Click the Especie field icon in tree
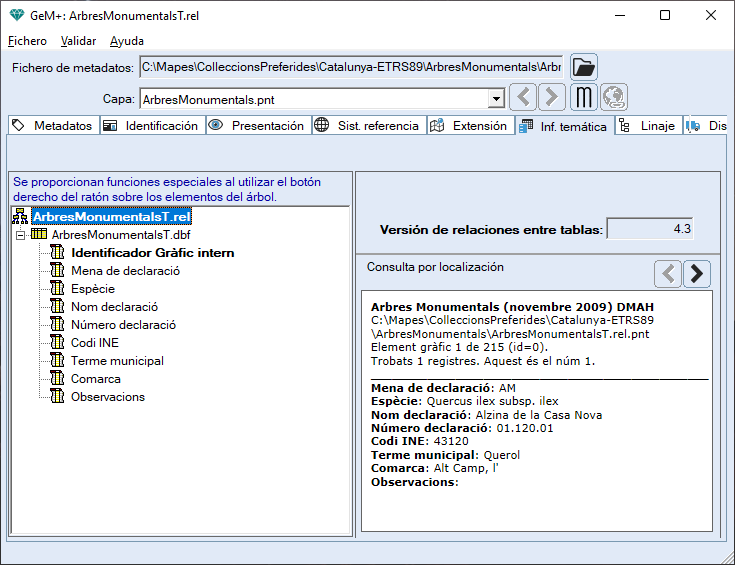Screen dimensions: 735x565 point(57,289)
